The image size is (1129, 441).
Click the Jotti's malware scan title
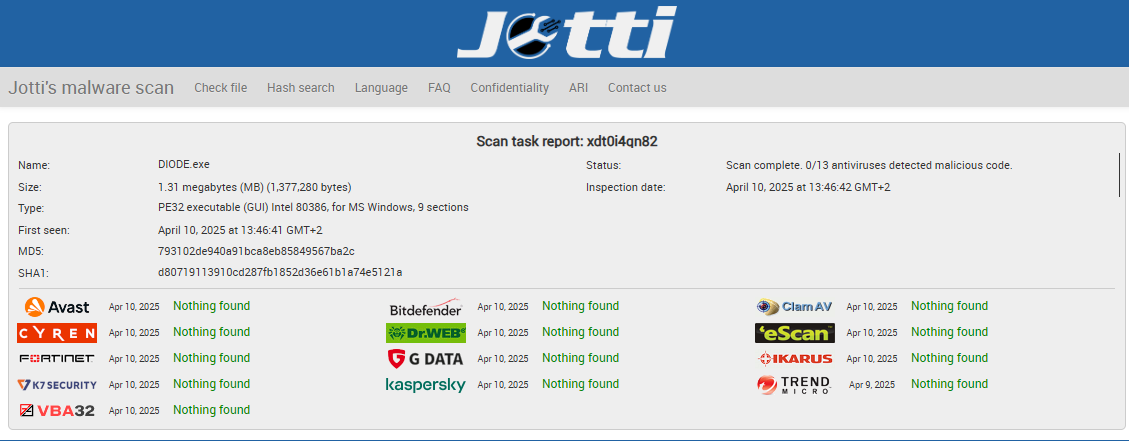click(x=91, y=88)
